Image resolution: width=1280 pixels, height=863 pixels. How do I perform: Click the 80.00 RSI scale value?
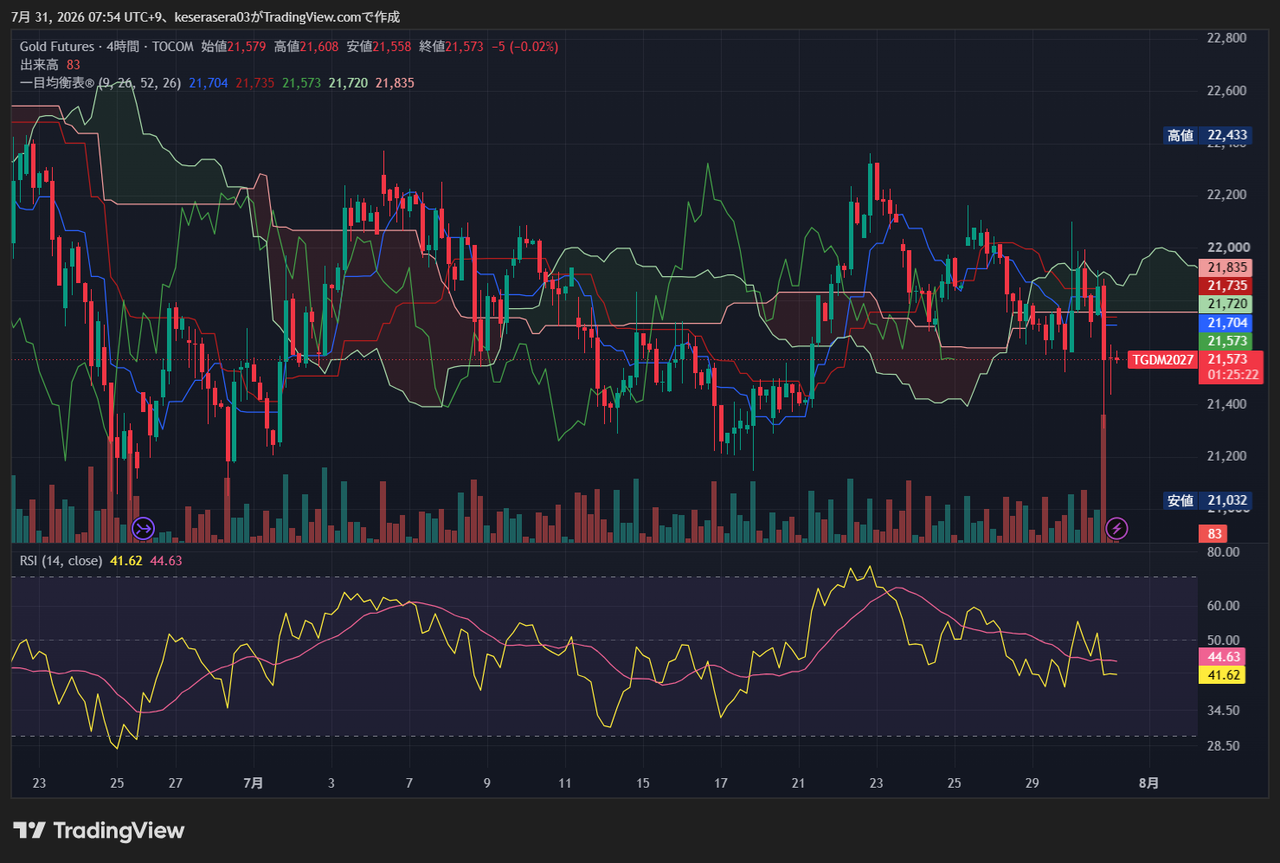(1224, 552)
